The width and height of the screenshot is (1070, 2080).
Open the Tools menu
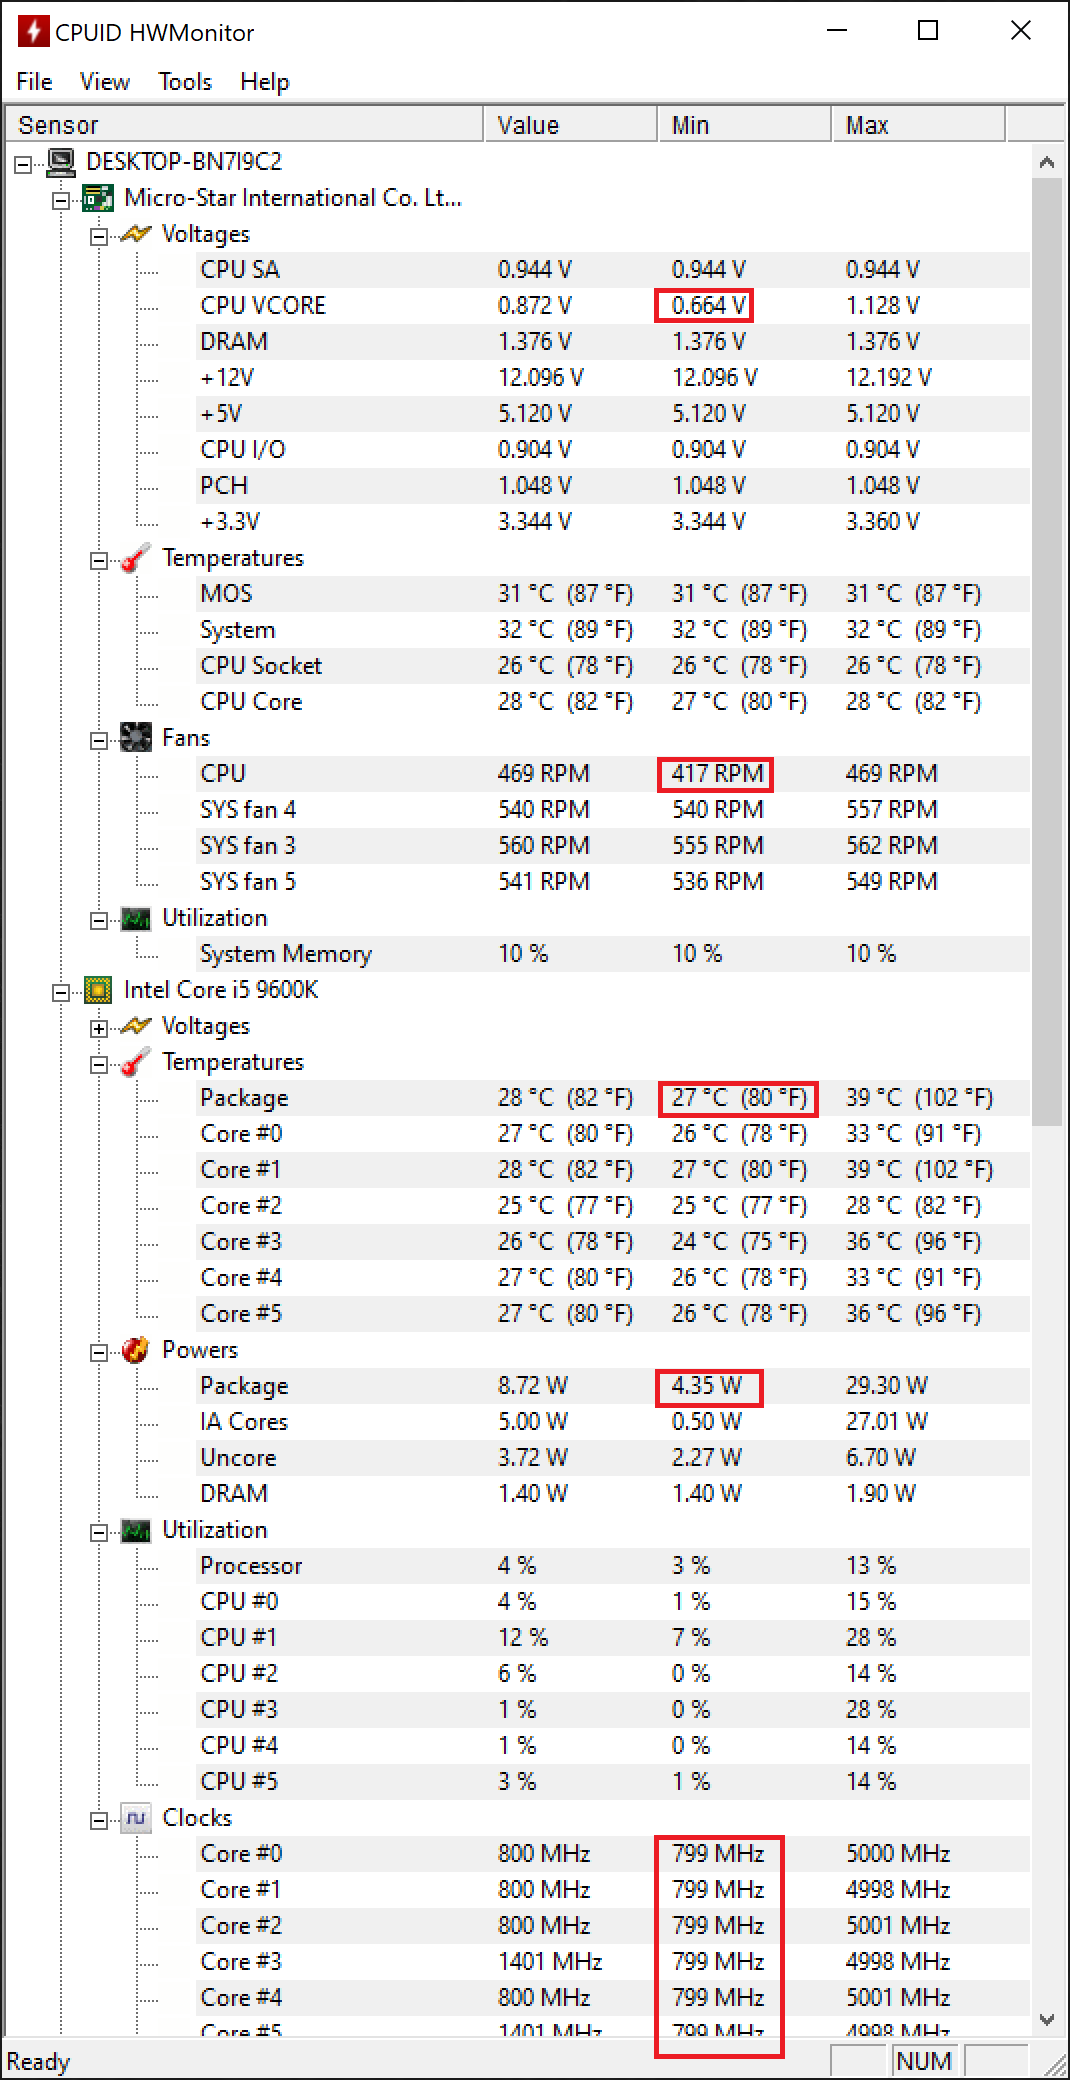pos(185,82)
